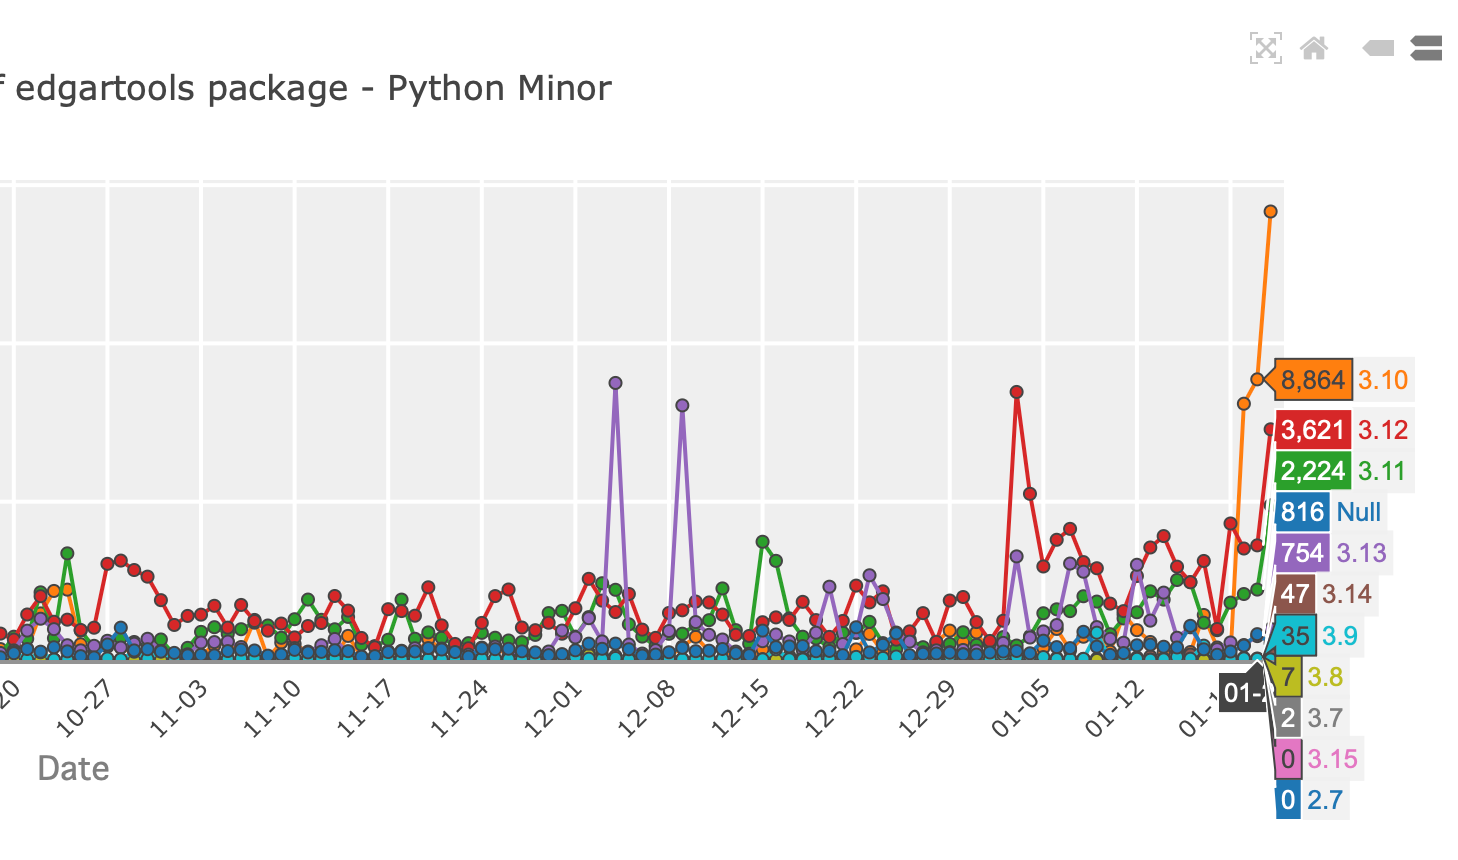
Task: Click the cyan 35 hover label
Action: coord(1294,636)
